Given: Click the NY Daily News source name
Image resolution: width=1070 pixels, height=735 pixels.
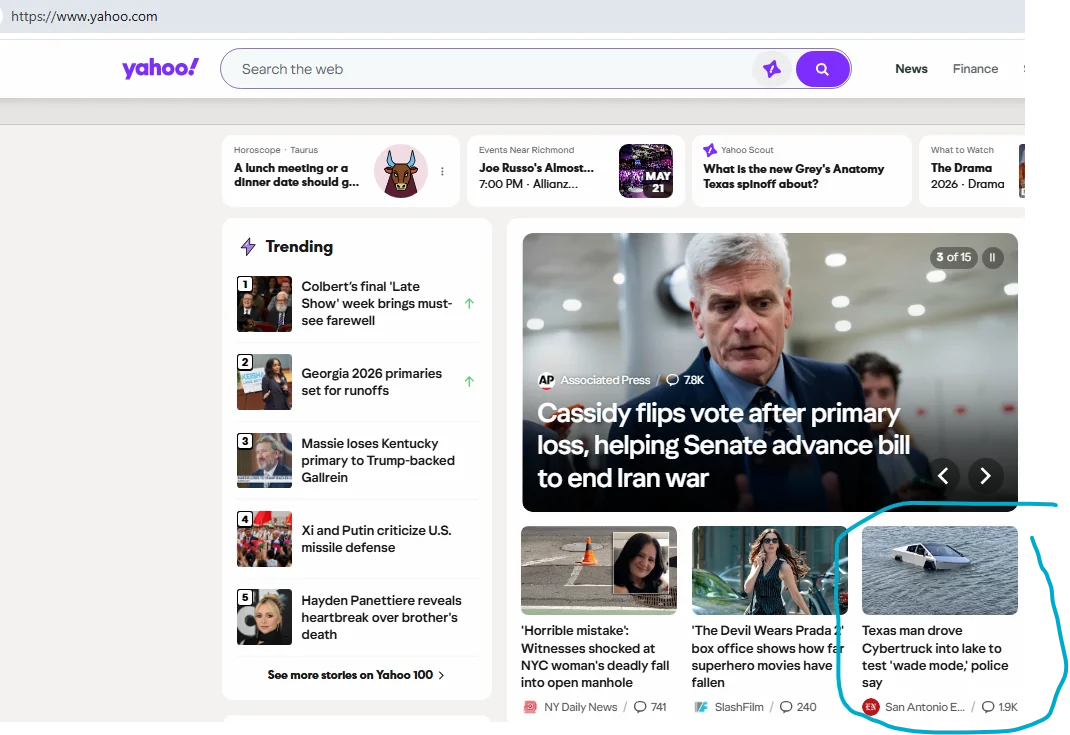Looking at the screenshot, I should point(581,707).
